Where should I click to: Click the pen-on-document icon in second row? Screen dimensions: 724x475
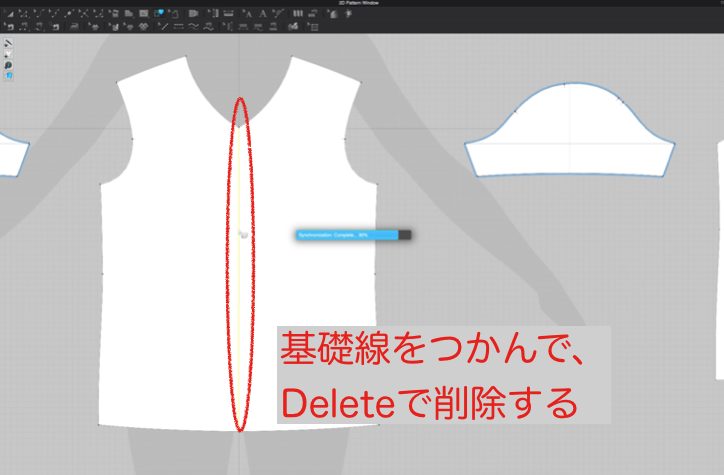click(x=293, y=27)
